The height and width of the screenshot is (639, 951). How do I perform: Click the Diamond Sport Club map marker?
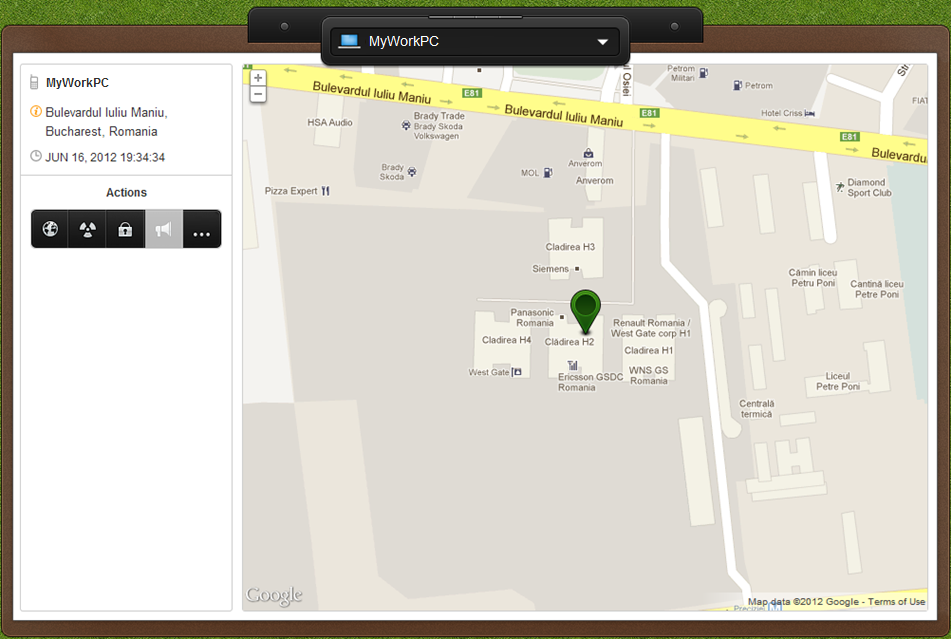(840, 187)
